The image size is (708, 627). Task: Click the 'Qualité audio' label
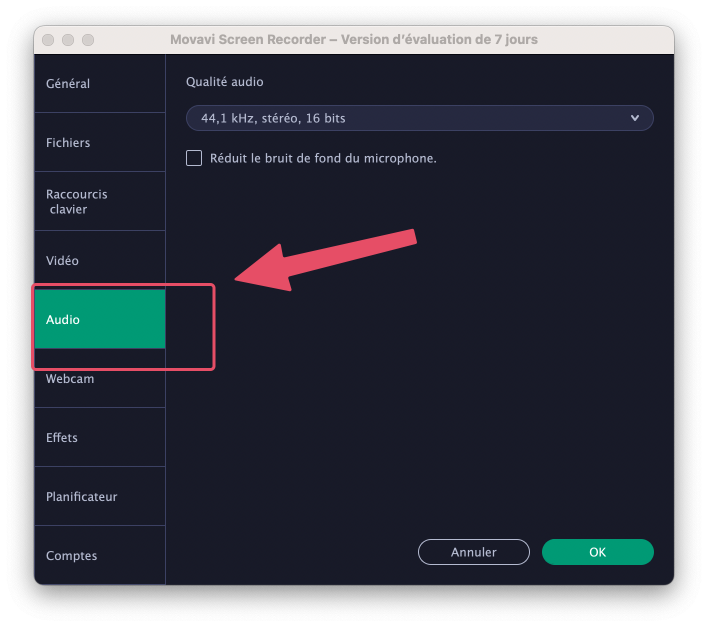[225, 82]
